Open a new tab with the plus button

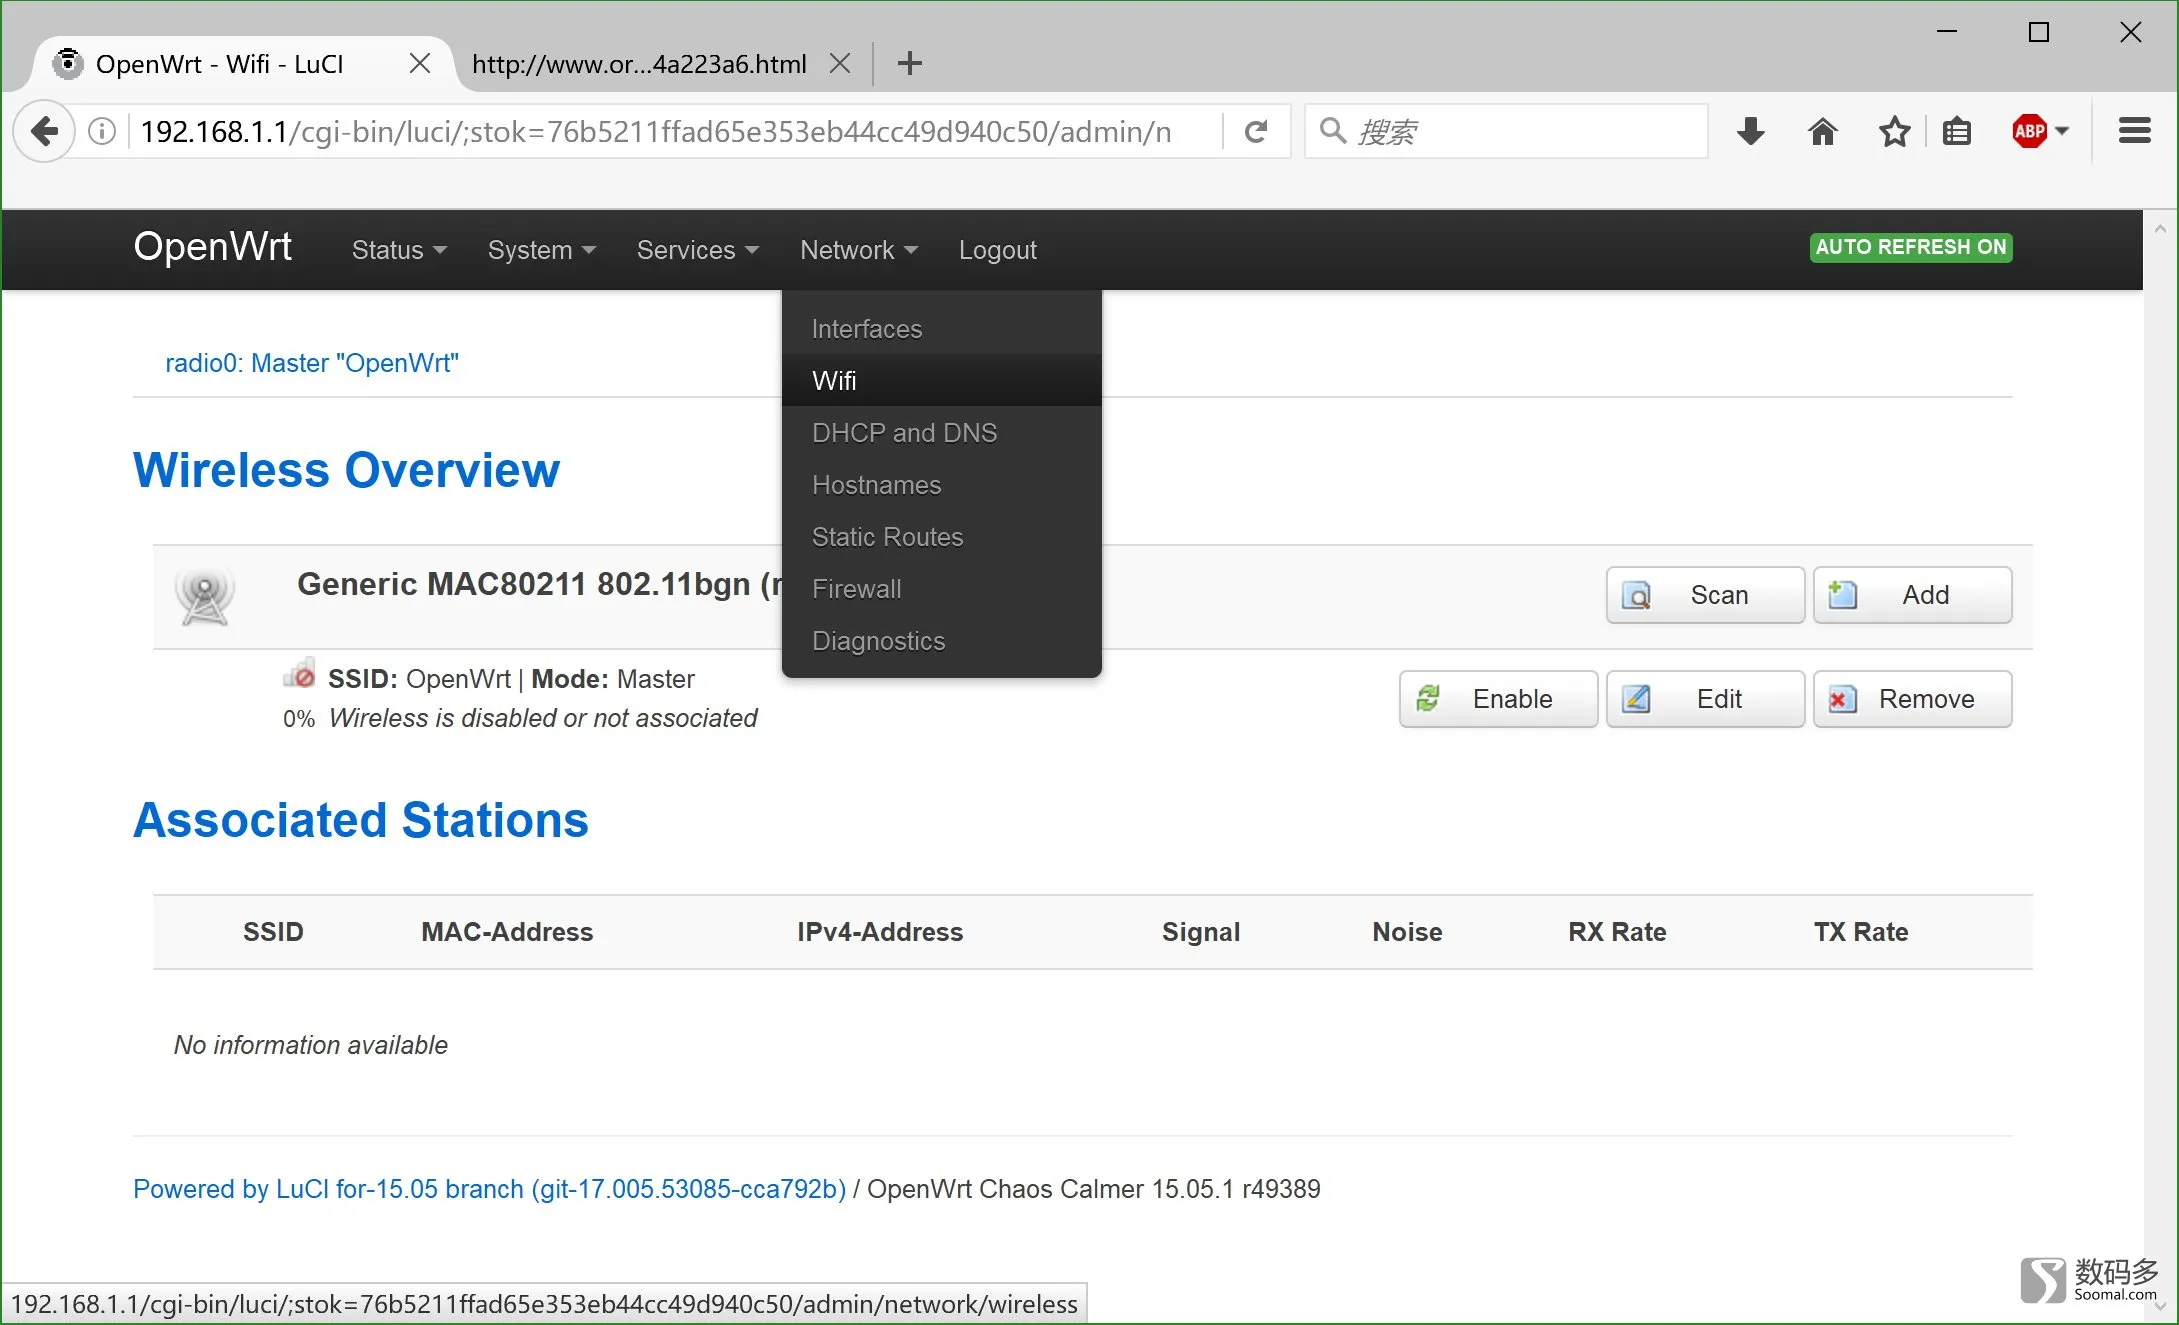(x=909, y=64)
